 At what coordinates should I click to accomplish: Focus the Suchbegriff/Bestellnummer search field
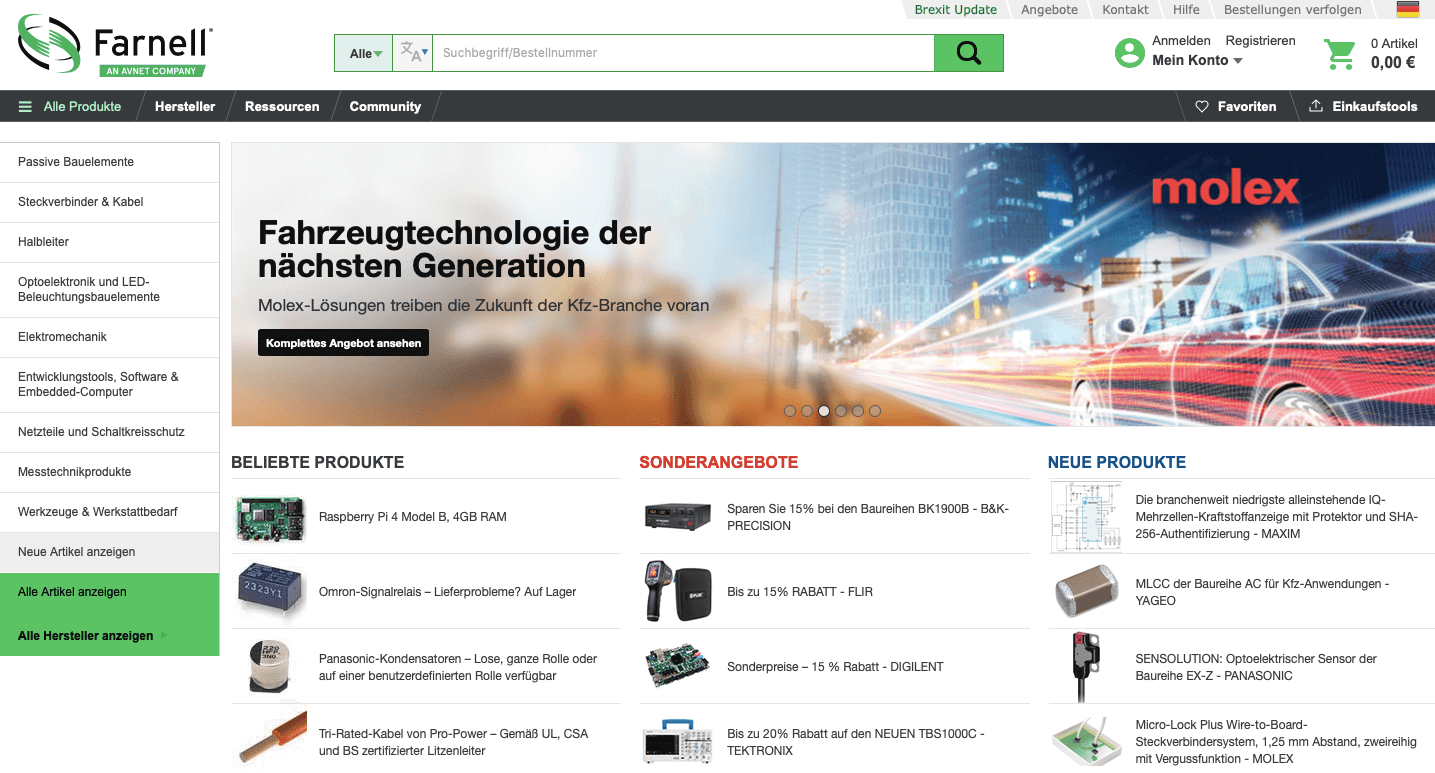point(683,53)
